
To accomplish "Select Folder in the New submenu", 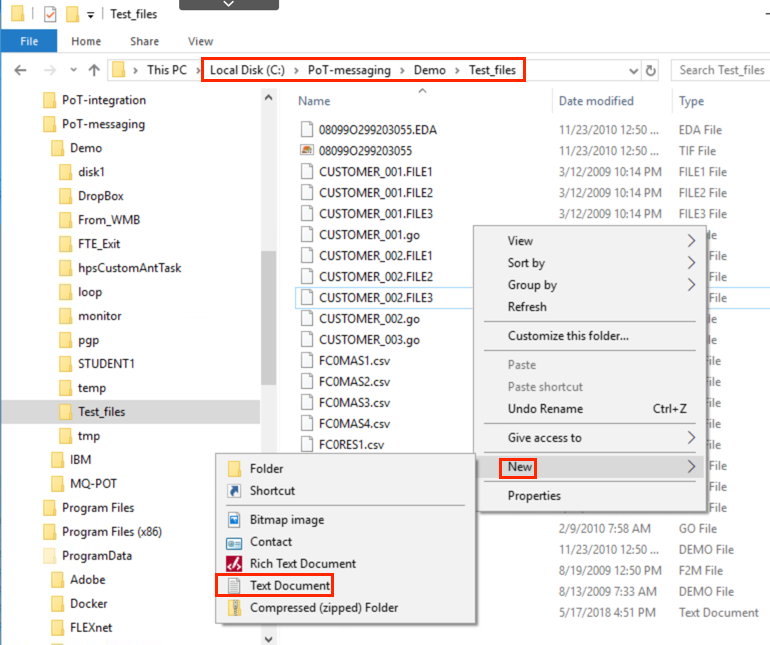I will pyautogui.click(x=346, y=469).
